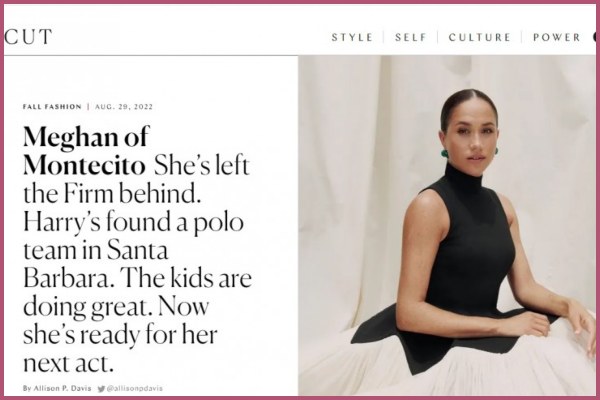
Task: Open the POWER section from the navigation
Action: click(557, 38)
